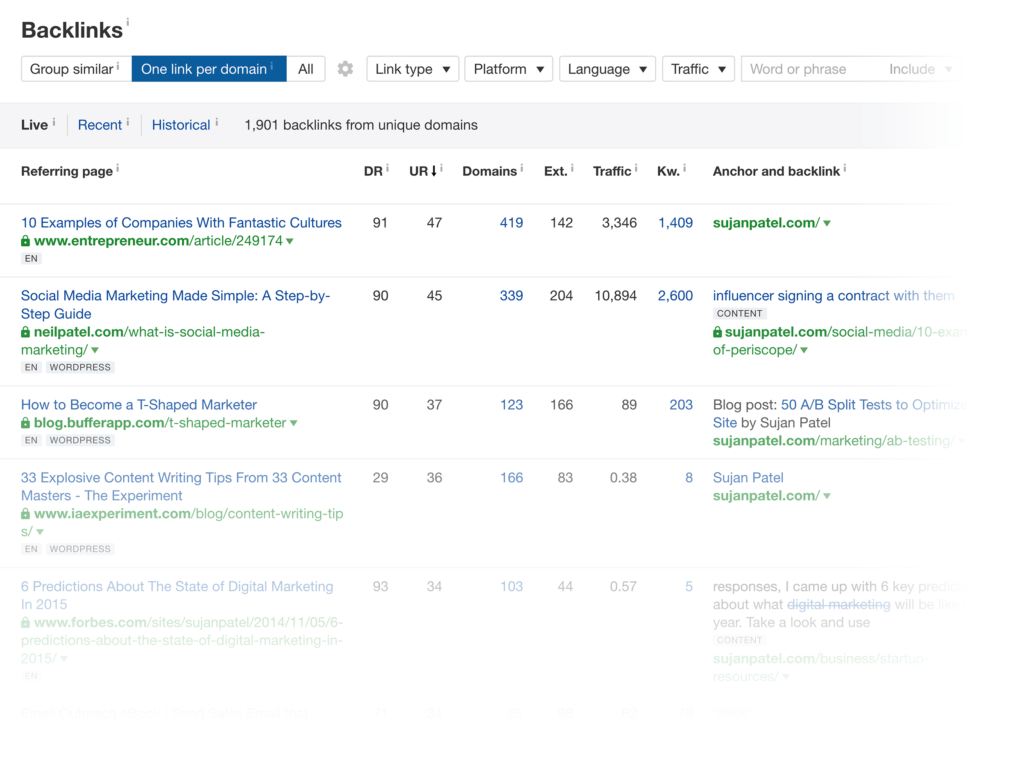Open 33 Explosive Content Writing Tips link
The width and height of the screenshot is (1024, 761).
[x=181, y=487]
